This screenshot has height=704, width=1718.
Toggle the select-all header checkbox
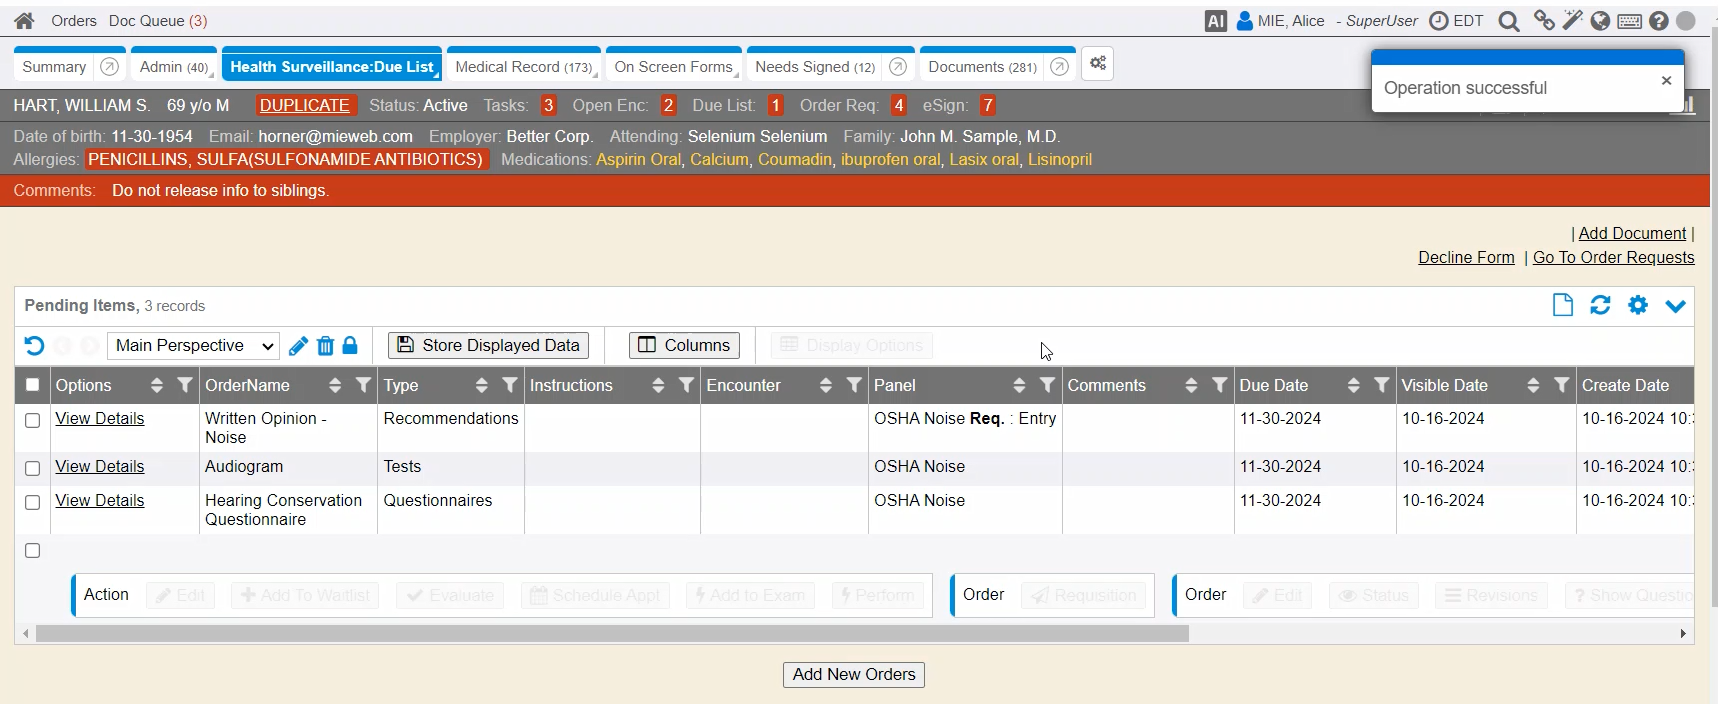click(x=33, y=385)
